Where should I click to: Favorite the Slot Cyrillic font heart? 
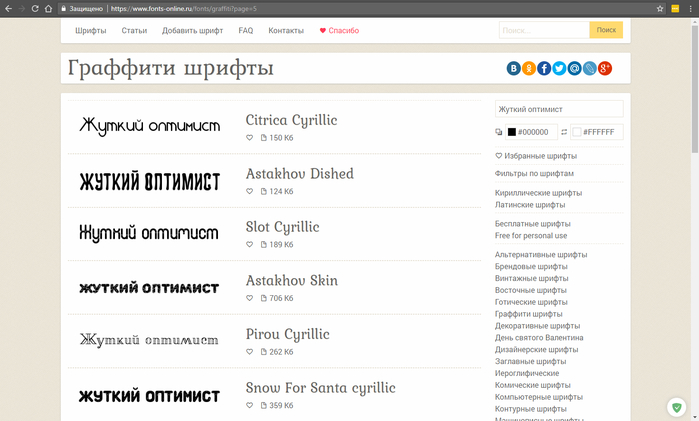tap(250, 244)
